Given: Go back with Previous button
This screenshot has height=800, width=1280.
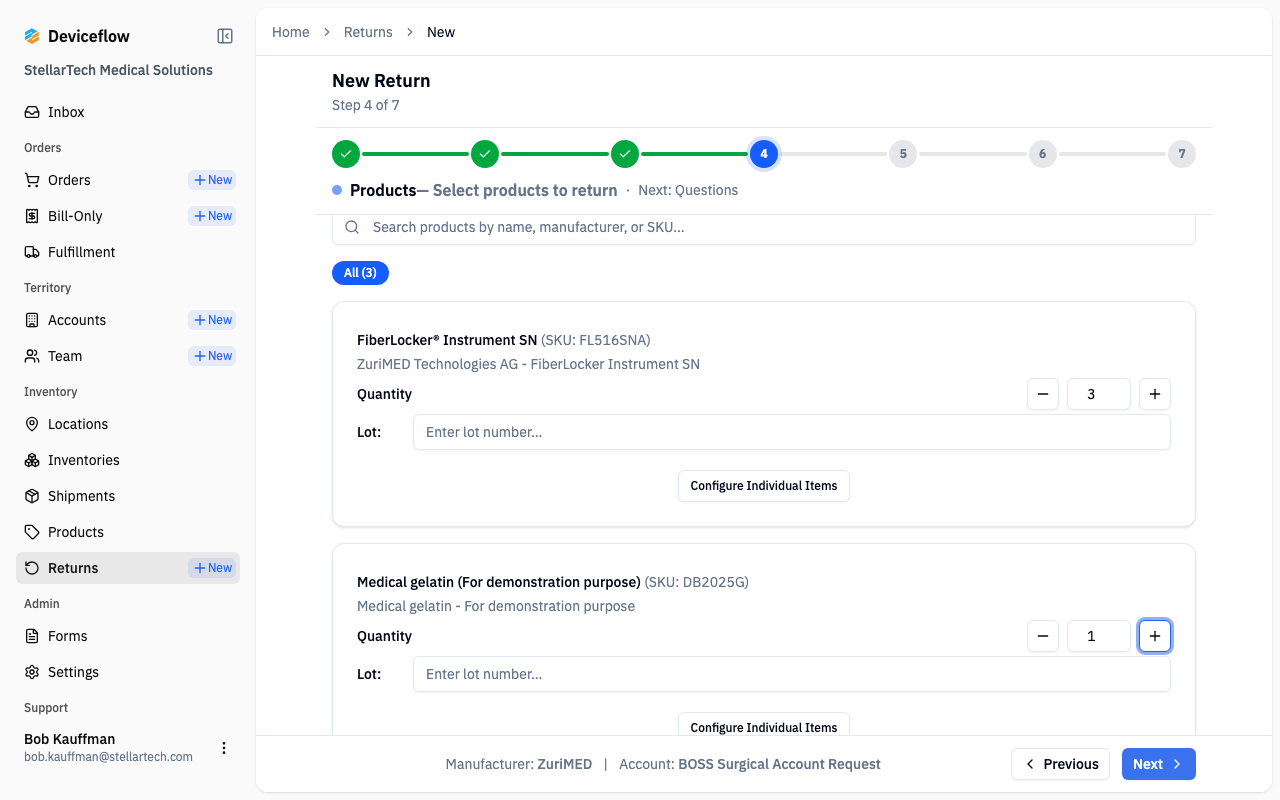Looking at the screenshot, I should (1060, 764).
